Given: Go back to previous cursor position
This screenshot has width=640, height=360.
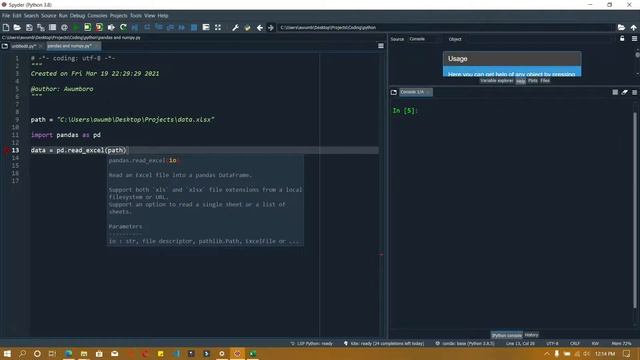Looking at the screenshot, I should 259,27.
